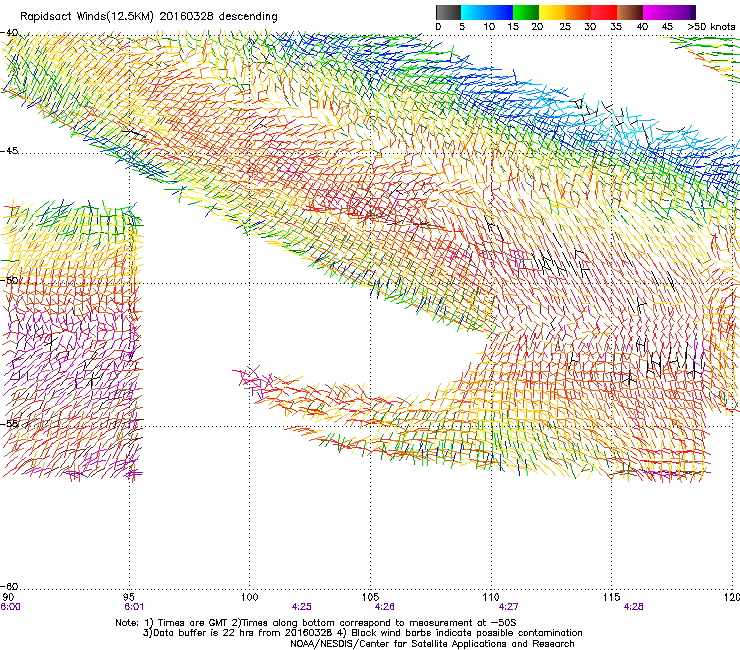
Task: Click the purple time label '4:25'
Action: point(302,607)
